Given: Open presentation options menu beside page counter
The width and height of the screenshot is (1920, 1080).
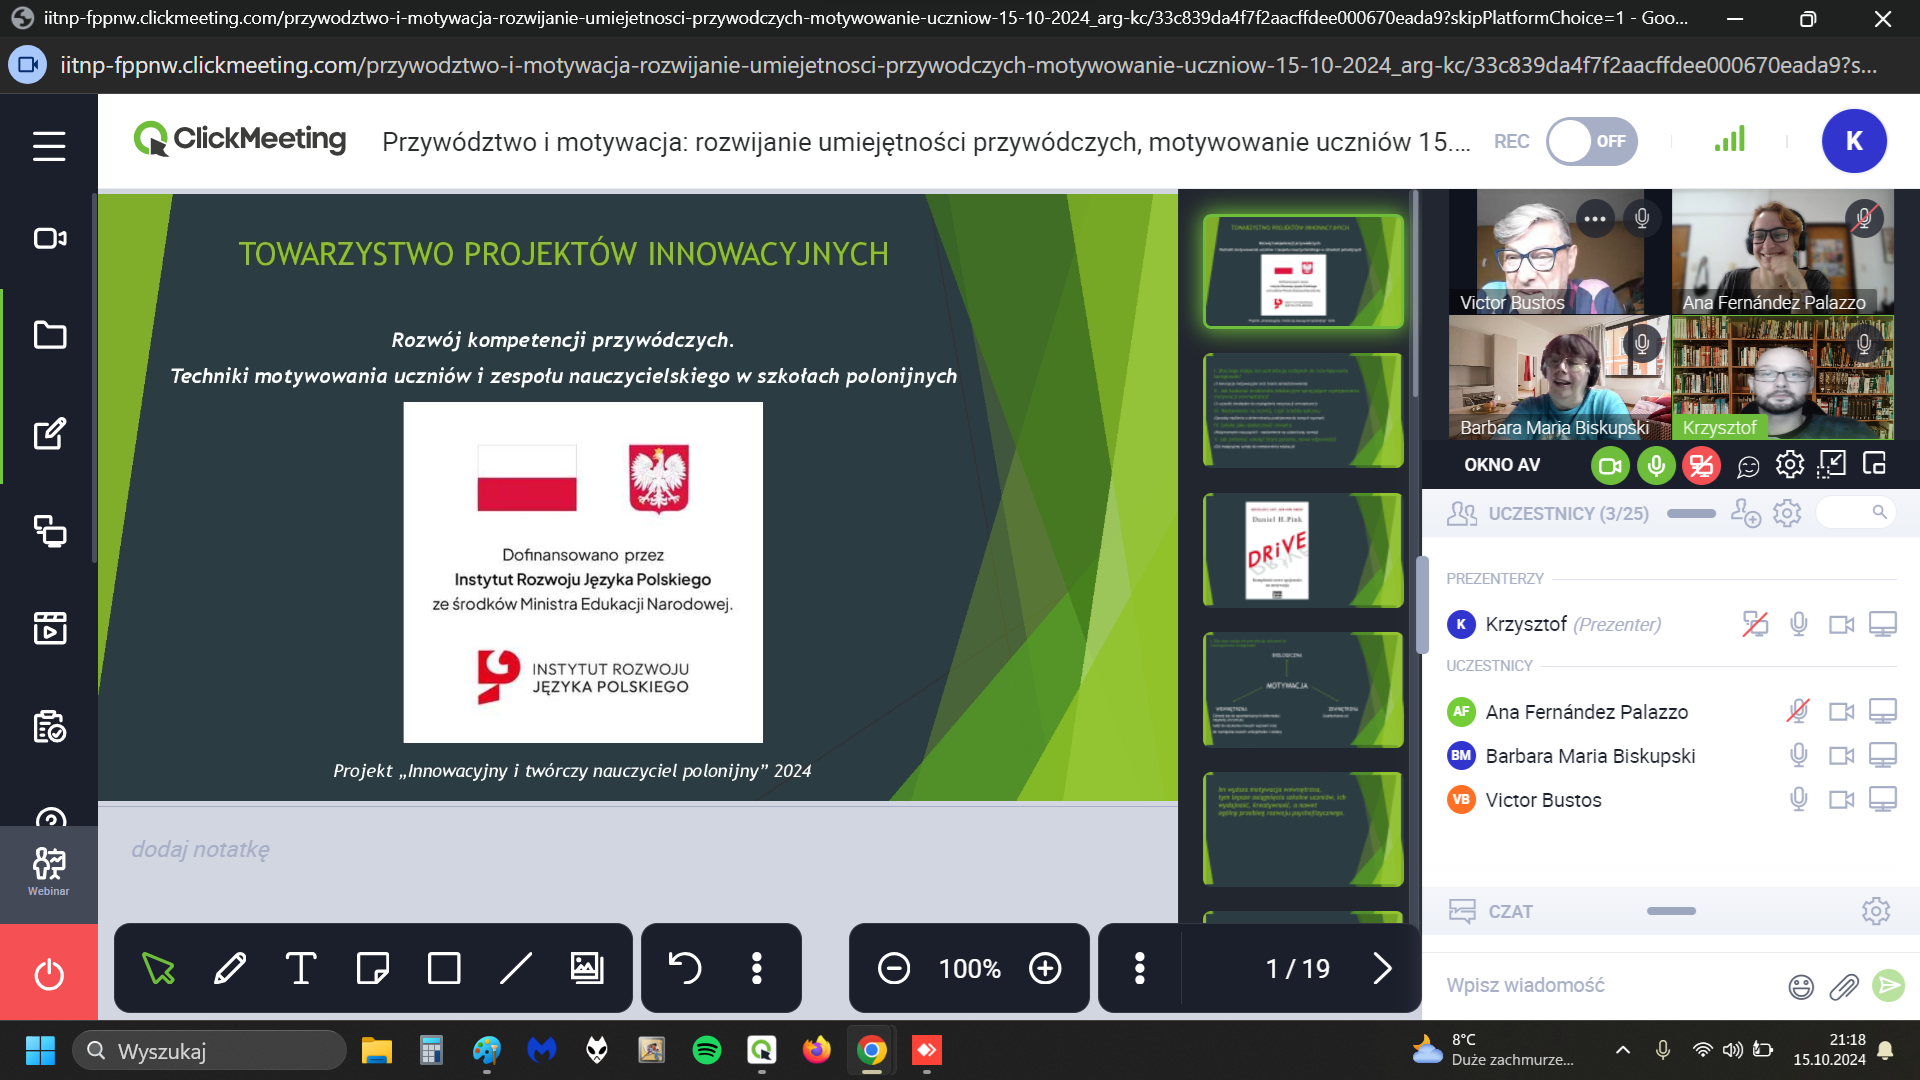Looking at the screenshot, I should pos(1140,968).
